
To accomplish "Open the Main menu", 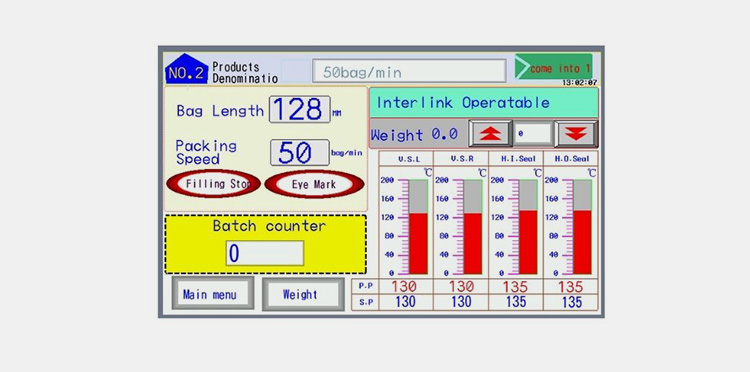I will coord(213,293).
